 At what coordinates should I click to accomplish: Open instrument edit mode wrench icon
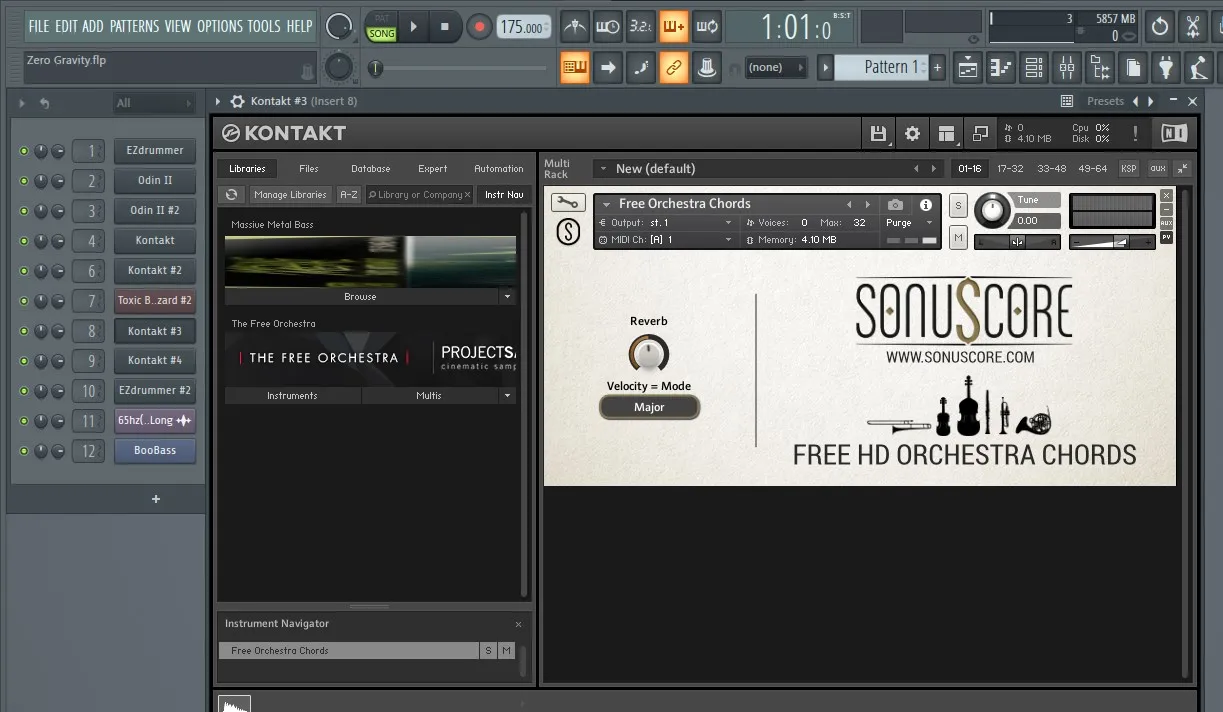[x=567, y=203]
